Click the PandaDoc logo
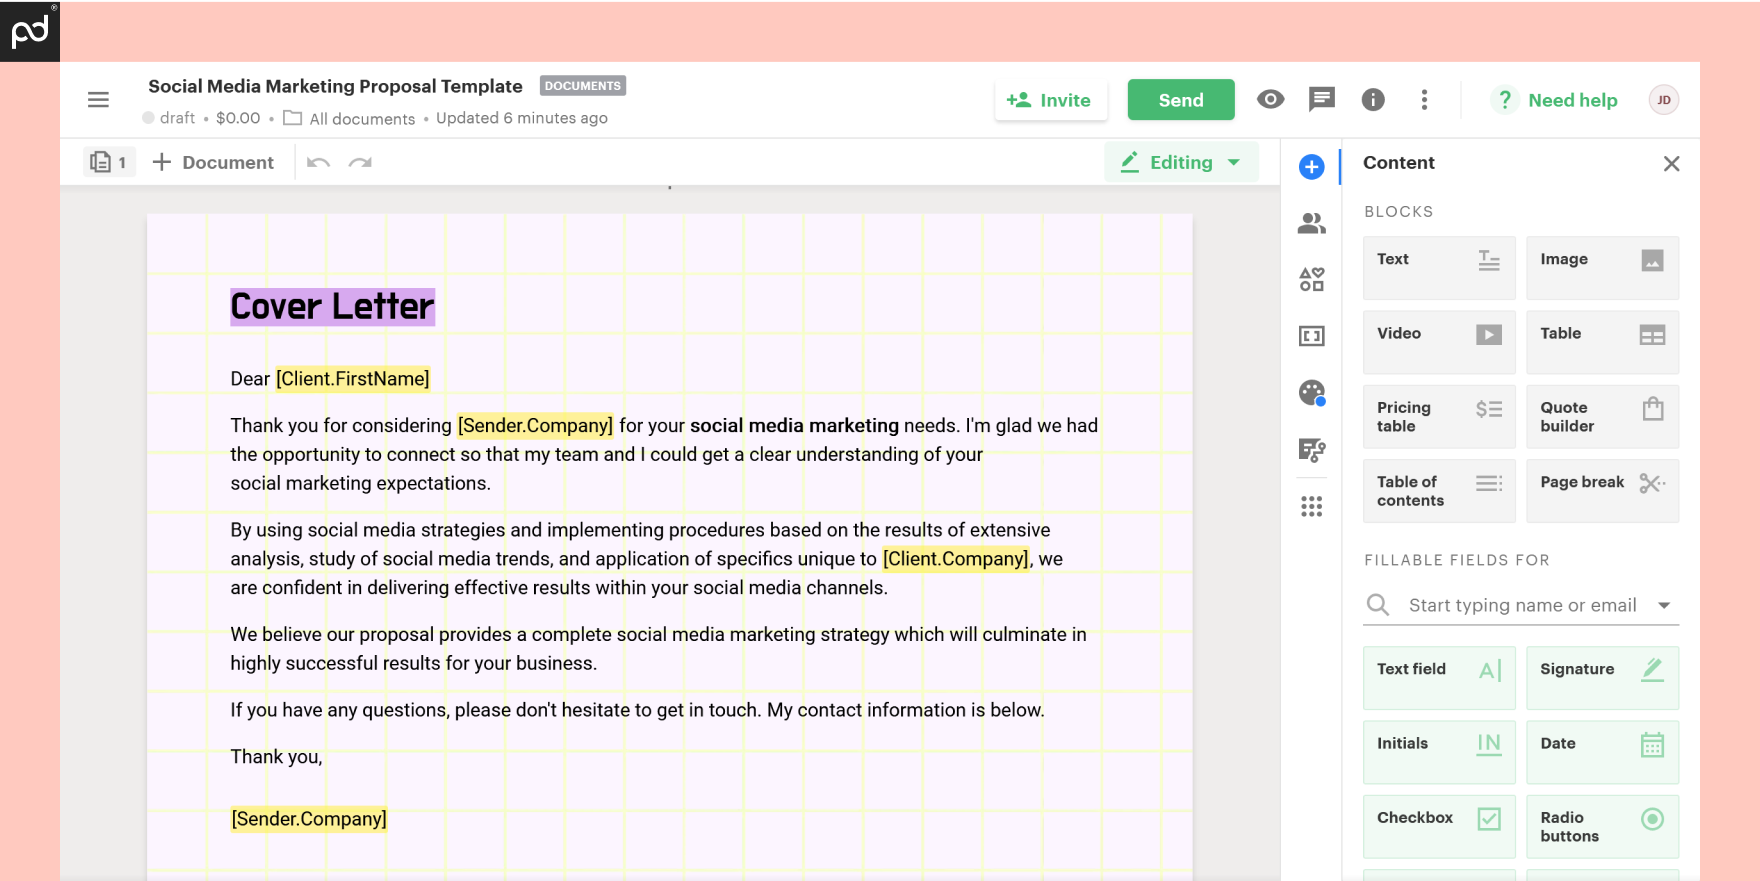Image resolution: width=1760 pixels, height=881 pixels. (x=30, y=31)
